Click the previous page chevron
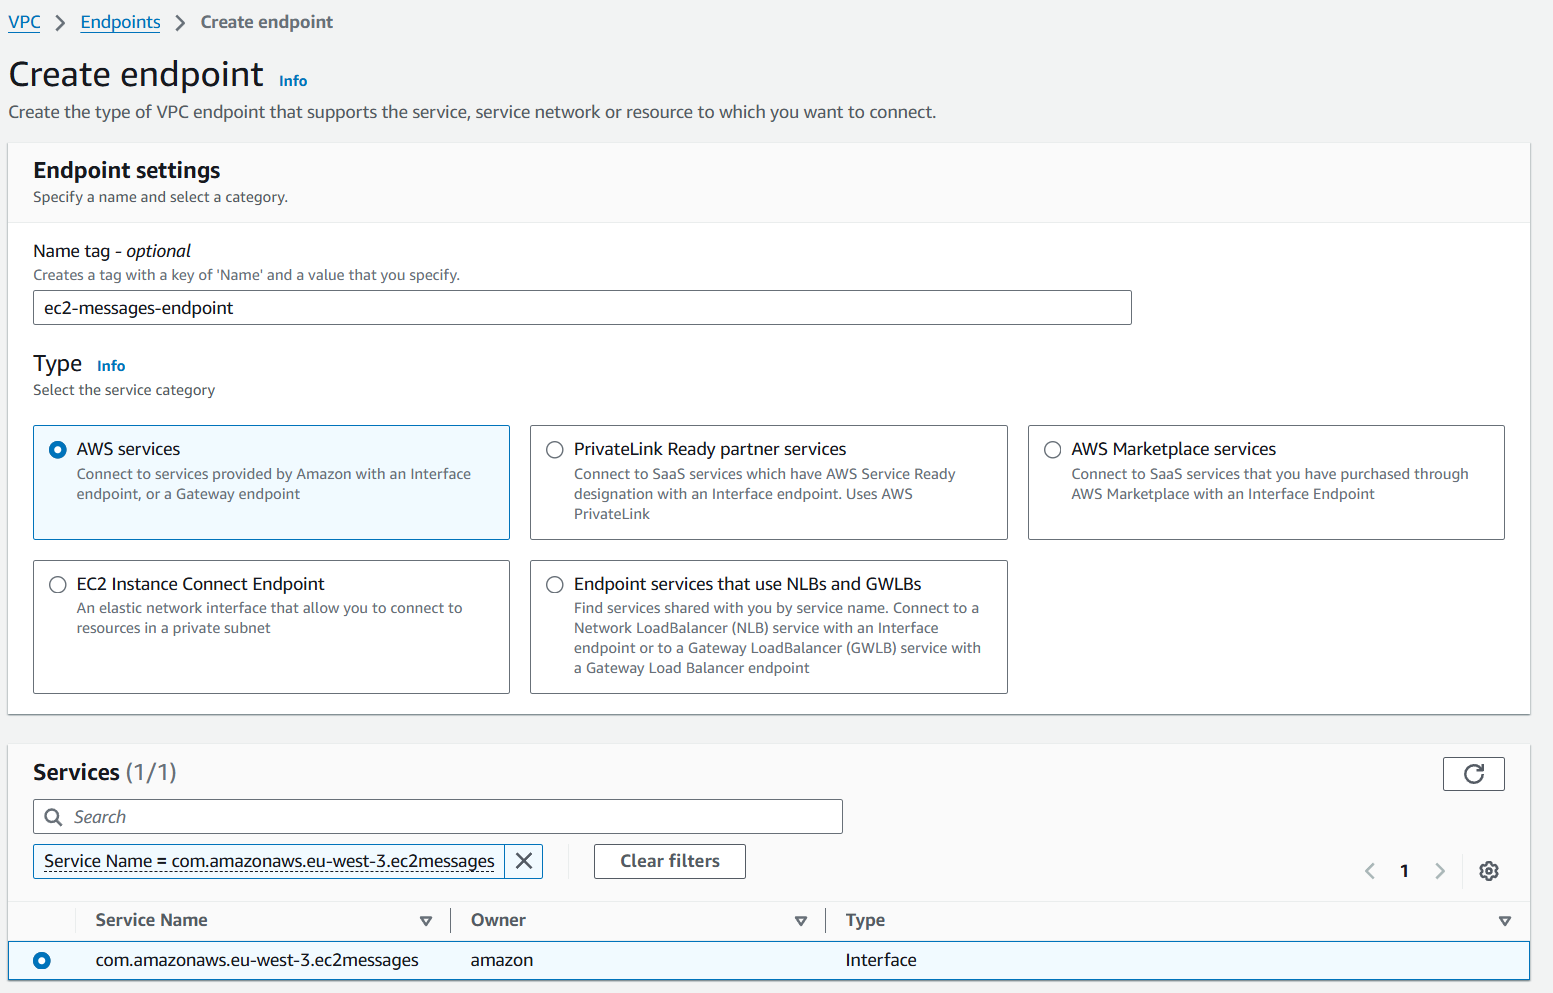This screenshot has width=1553, height=993. click(x=1369, y=871)
